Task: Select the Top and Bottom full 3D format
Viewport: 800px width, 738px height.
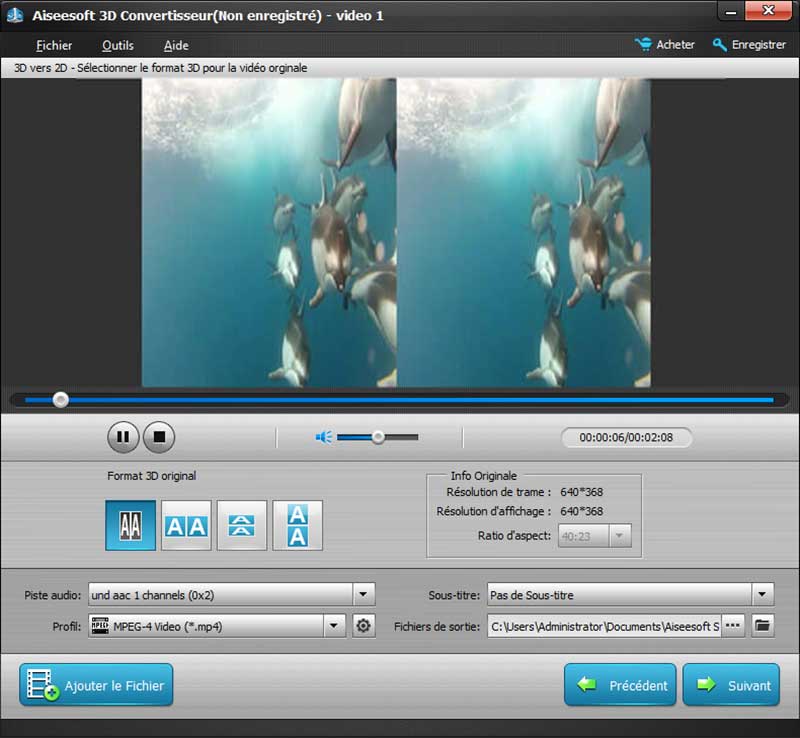Action: [297, 524]
